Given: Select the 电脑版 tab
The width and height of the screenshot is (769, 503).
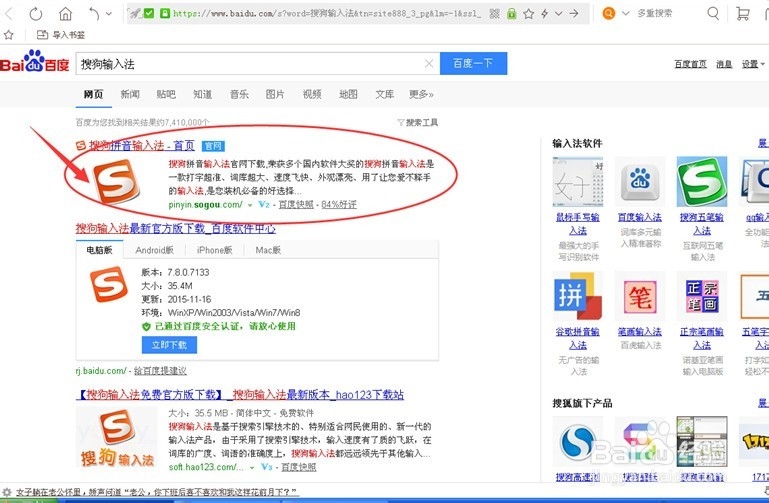Looking at the screenshot, I should pos(100,250).
